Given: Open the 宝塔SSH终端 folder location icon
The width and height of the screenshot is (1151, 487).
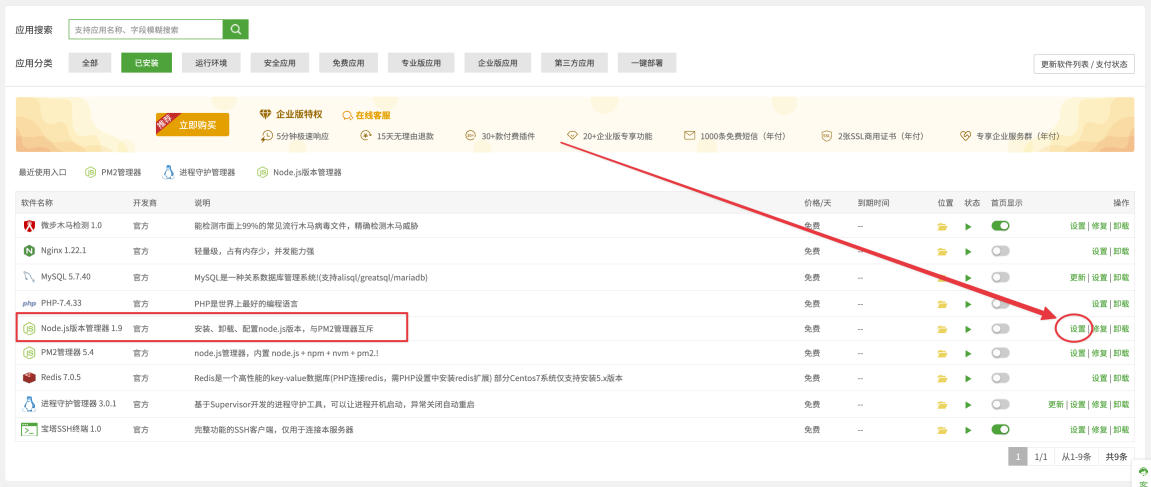Looking at the screenshot, I should tap(941, 430).
